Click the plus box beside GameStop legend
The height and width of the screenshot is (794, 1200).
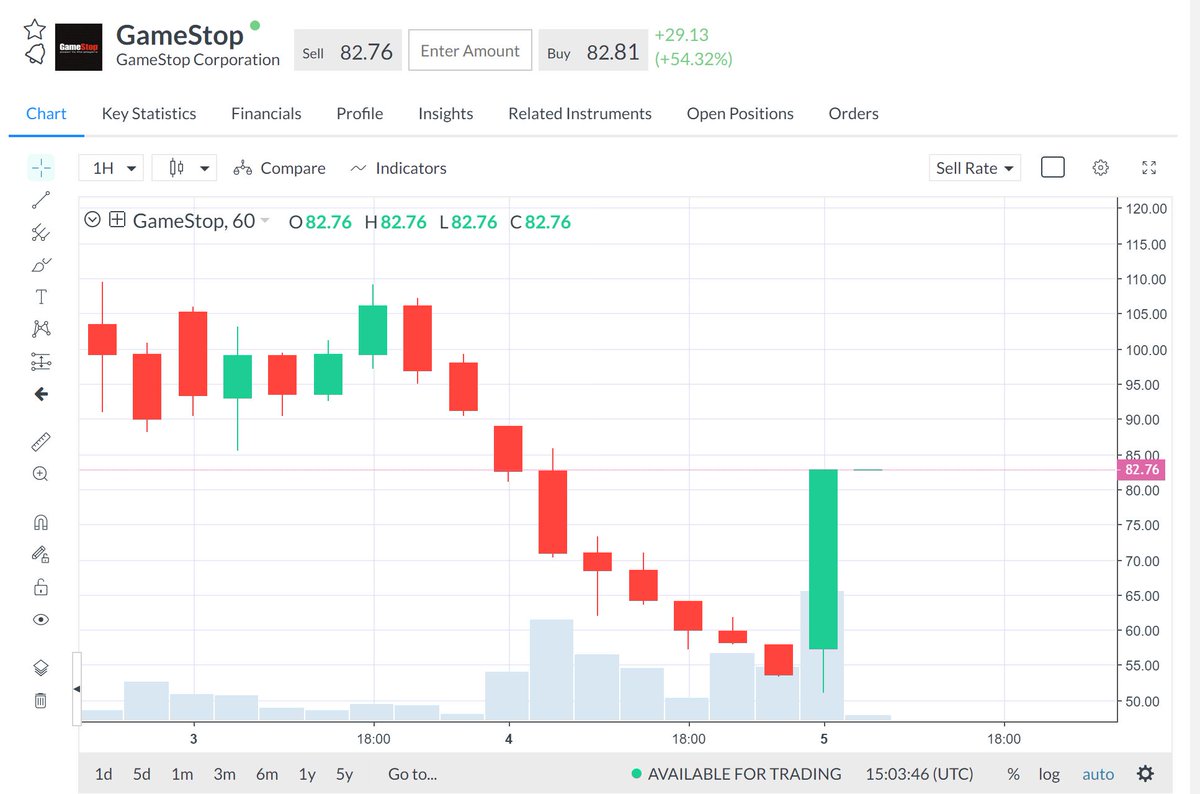click(x=117, y=220)
